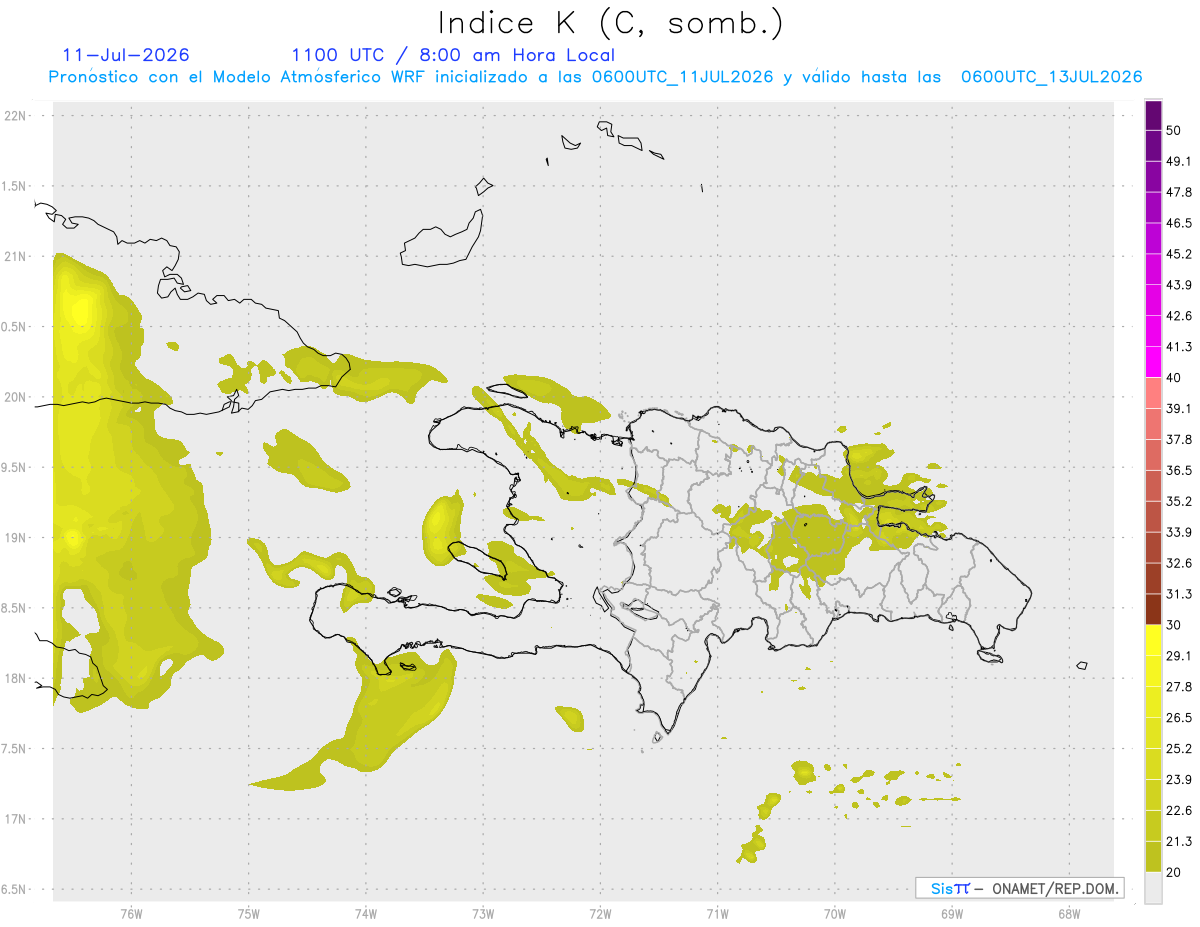The height and width of the screenshot is (927, 1200).
Task: Click the color bar value "31.3"
Action: [1179, 594]
